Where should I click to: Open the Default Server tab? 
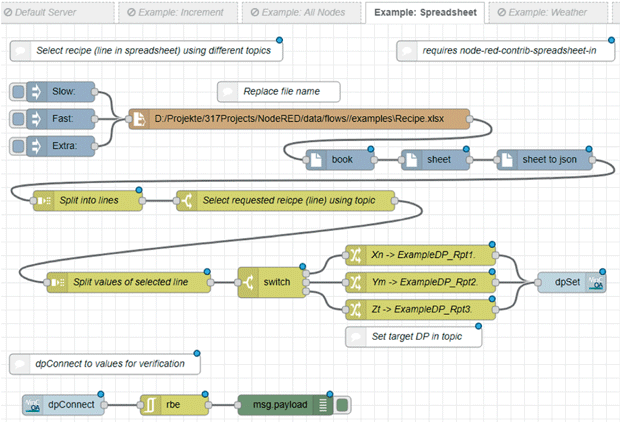pyautogui.click(x=57, y=13)
